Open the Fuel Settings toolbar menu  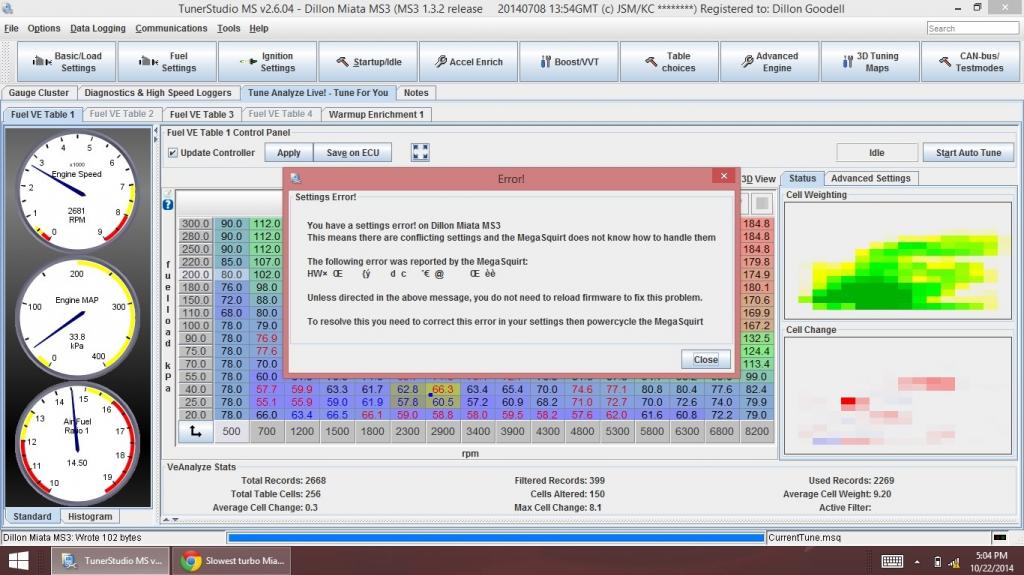point(167,61)
